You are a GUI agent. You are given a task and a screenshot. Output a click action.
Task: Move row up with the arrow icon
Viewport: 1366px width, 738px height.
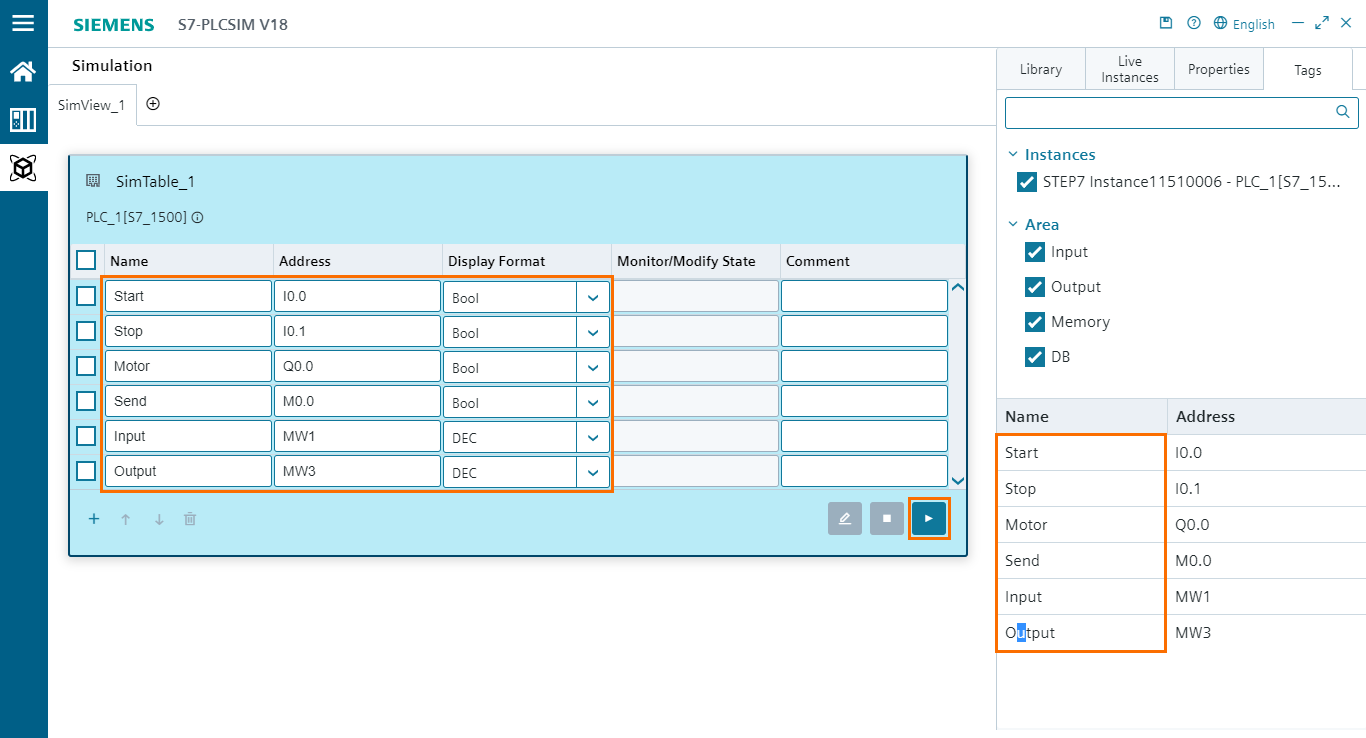click(x=126, y=519)
